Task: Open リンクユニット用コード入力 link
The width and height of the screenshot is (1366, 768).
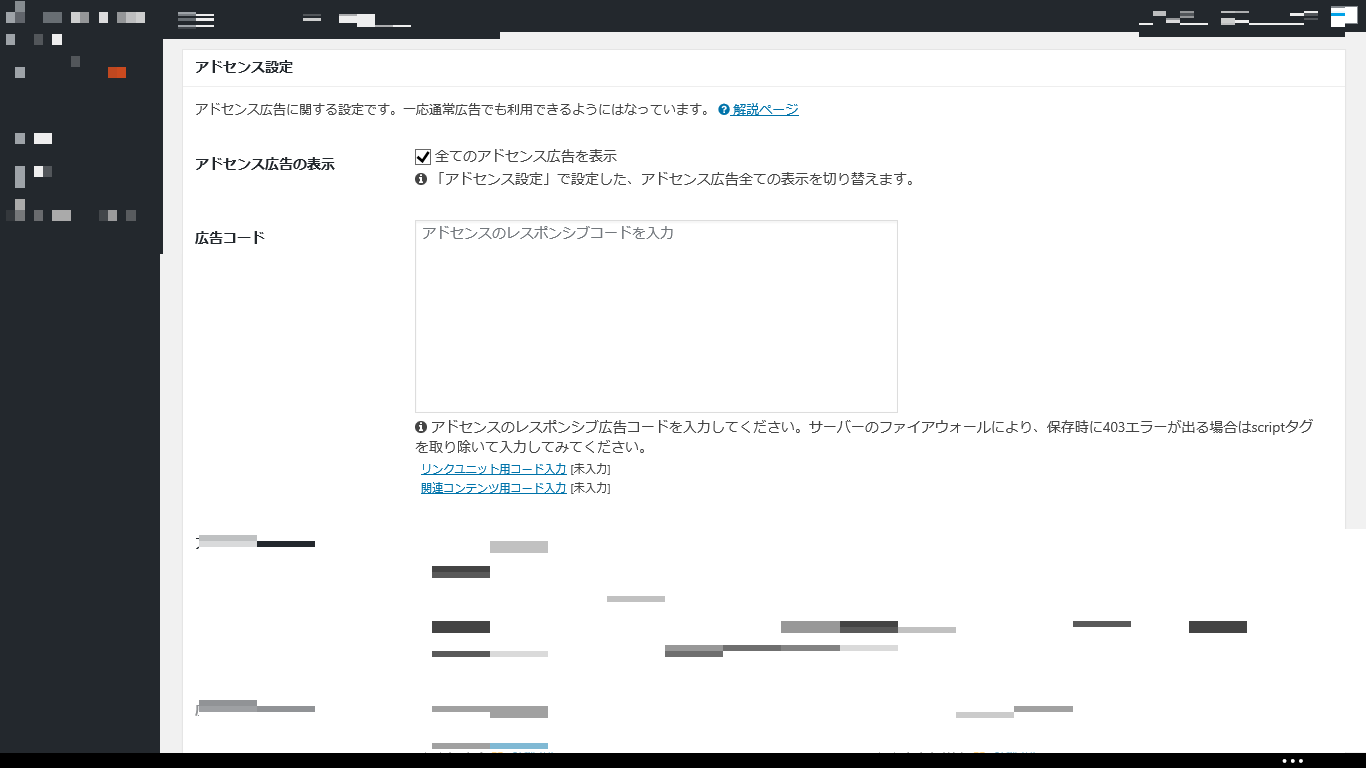Action: (493, 469)
